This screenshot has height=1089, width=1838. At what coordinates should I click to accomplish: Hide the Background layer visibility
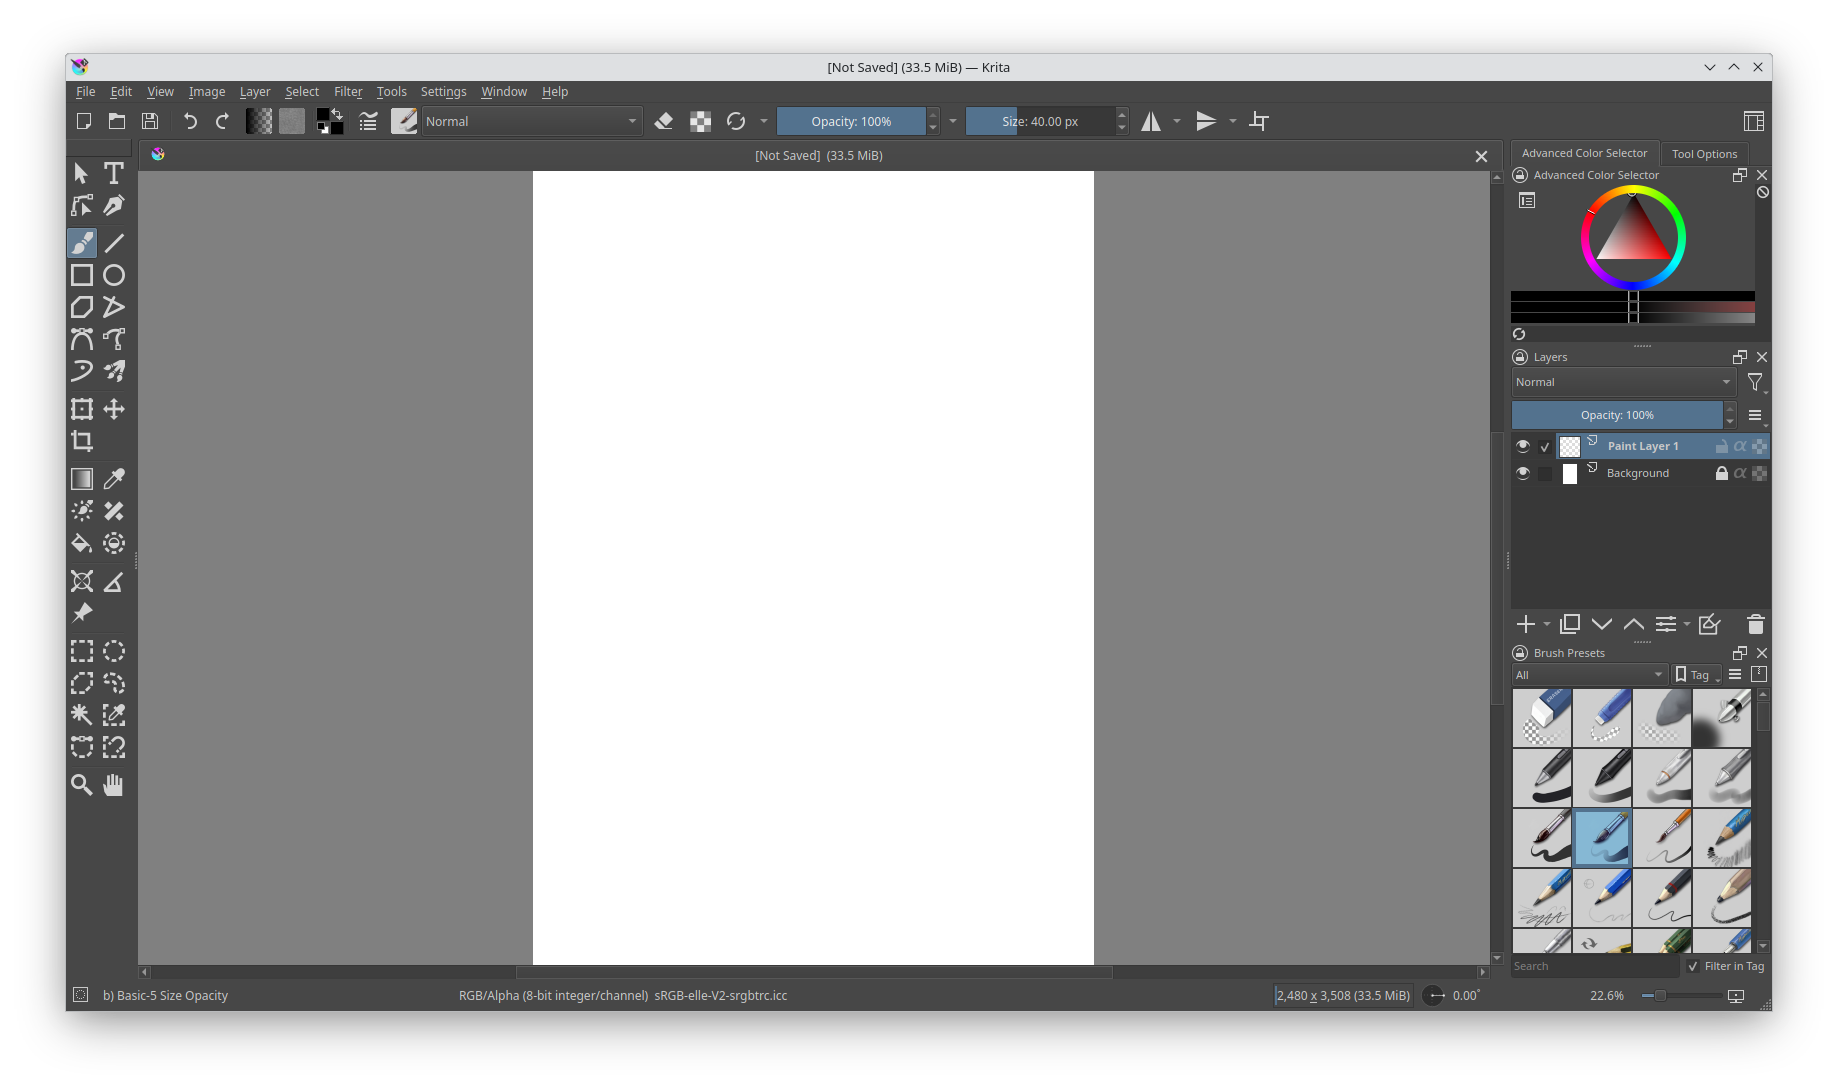coord(1523,473)
